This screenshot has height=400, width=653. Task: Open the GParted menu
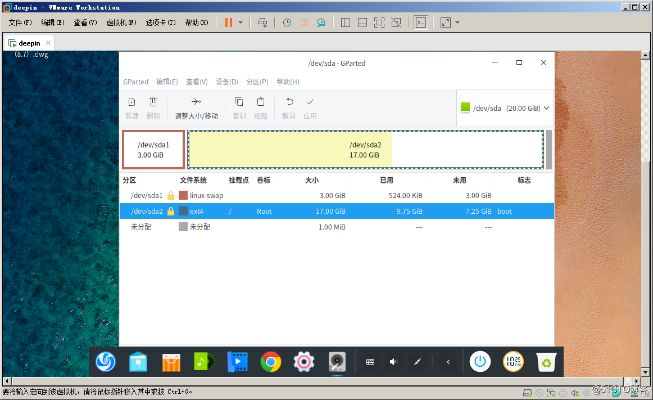click(x=134, y=81)
